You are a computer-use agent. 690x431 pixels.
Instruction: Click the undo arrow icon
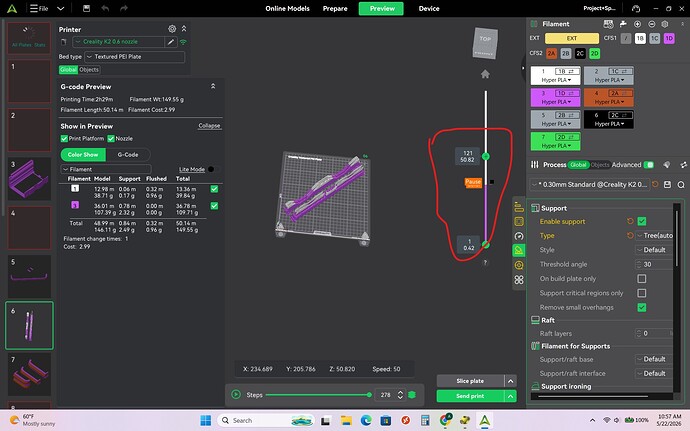(x=105, y=8)
